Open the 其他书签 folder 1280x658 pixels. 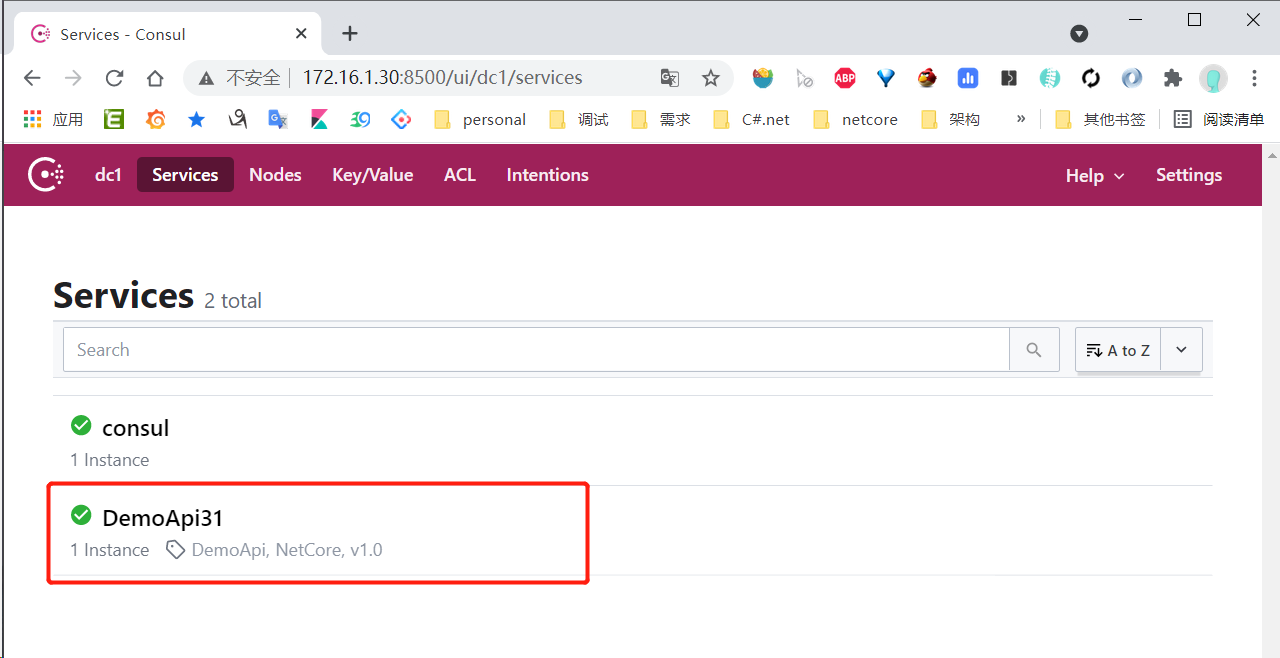[1100, 119]
